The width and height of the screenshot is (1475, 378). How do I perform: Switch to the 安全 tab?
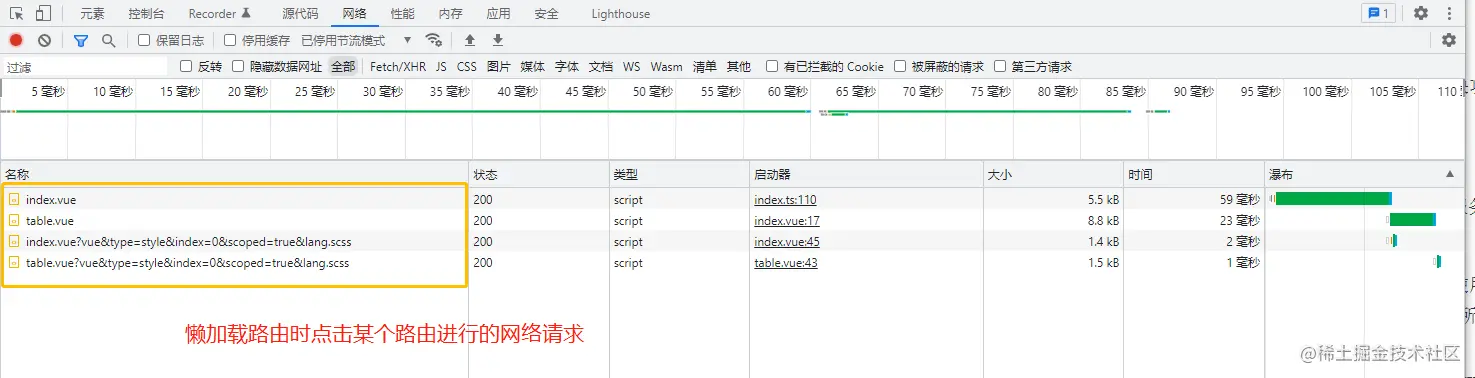[x=547, y=14]
